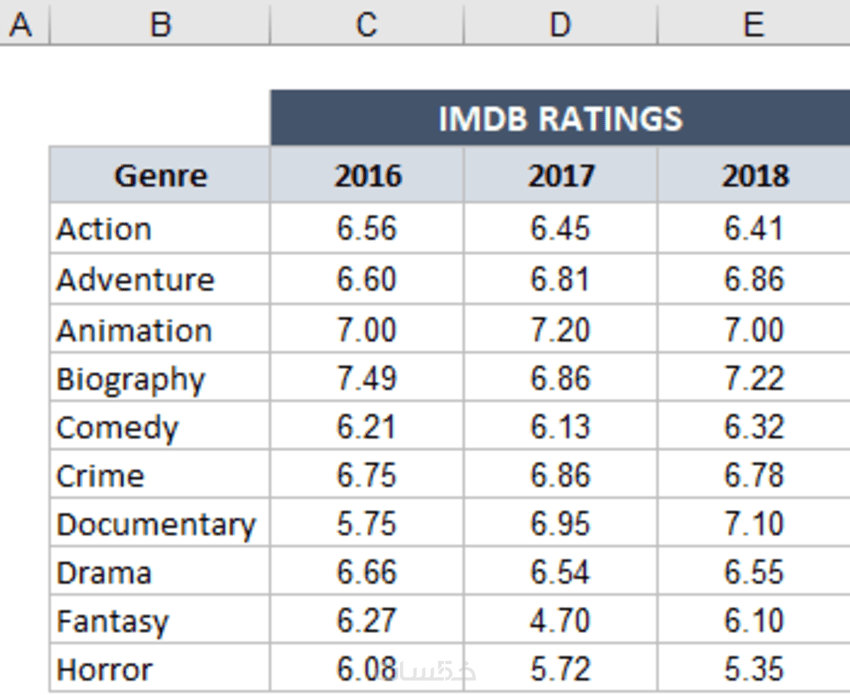Screen dimensions: 850x695
Task: Select the IMDB RATINGS merged header cell
Action: tap(560, 118)
